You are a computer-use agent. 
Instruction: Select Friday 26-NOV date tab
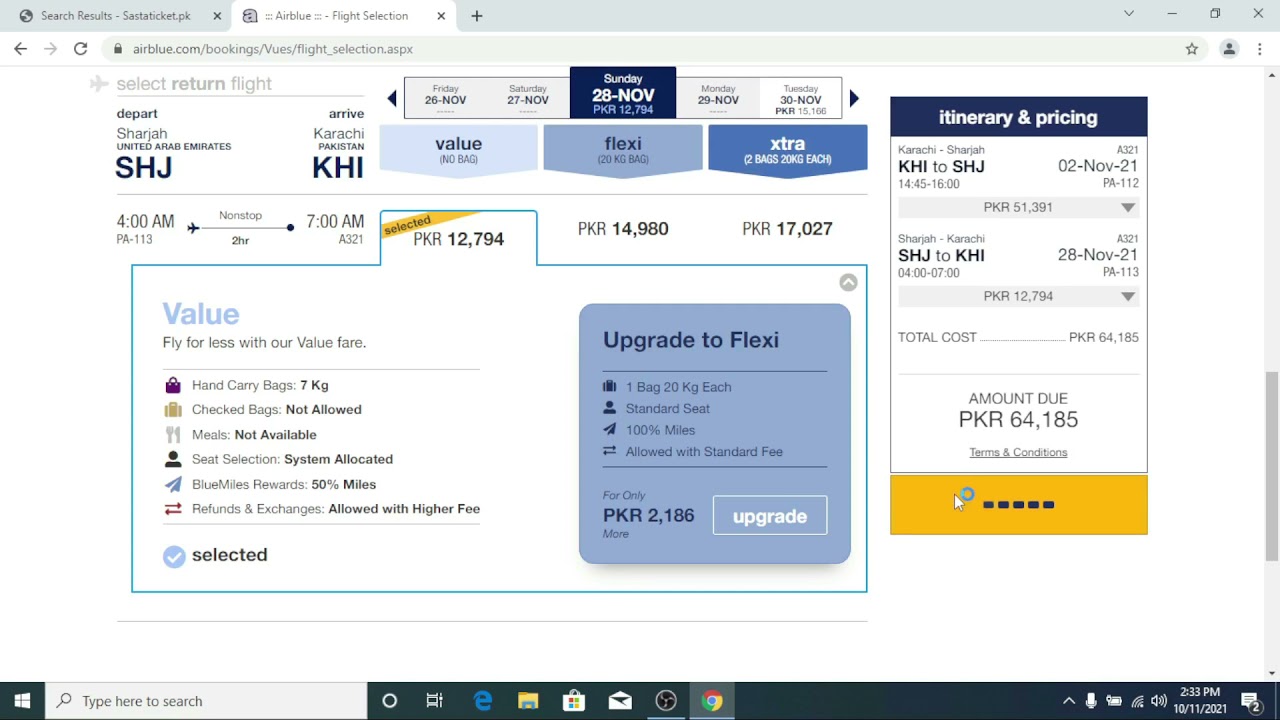click(x=445, y=97)
